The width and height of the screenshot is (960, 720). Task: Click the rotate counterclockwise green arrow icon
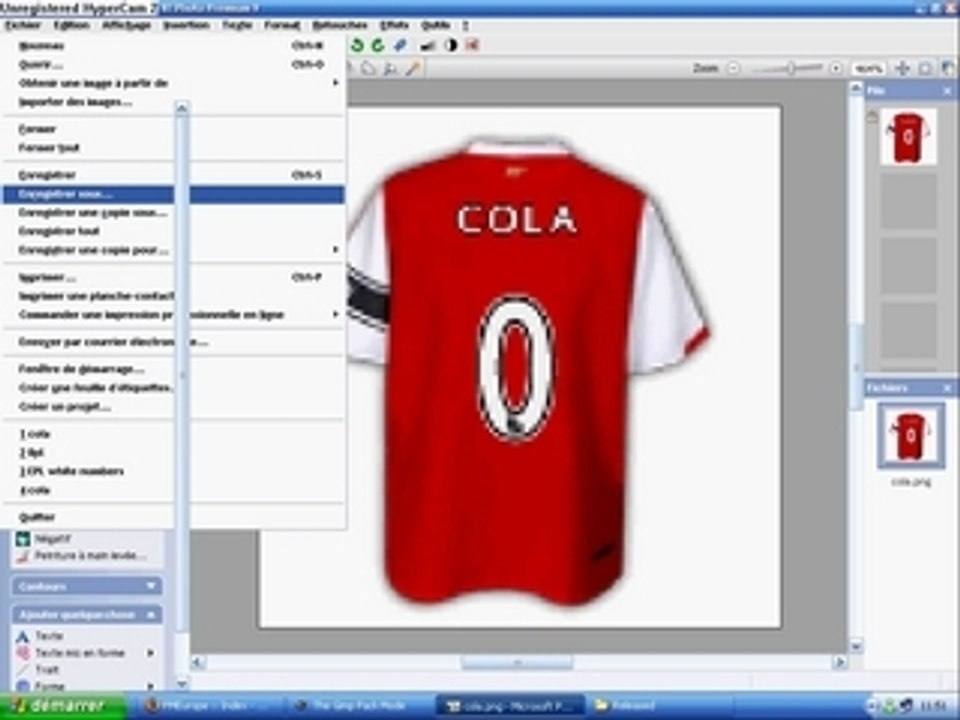pos(357,45)
